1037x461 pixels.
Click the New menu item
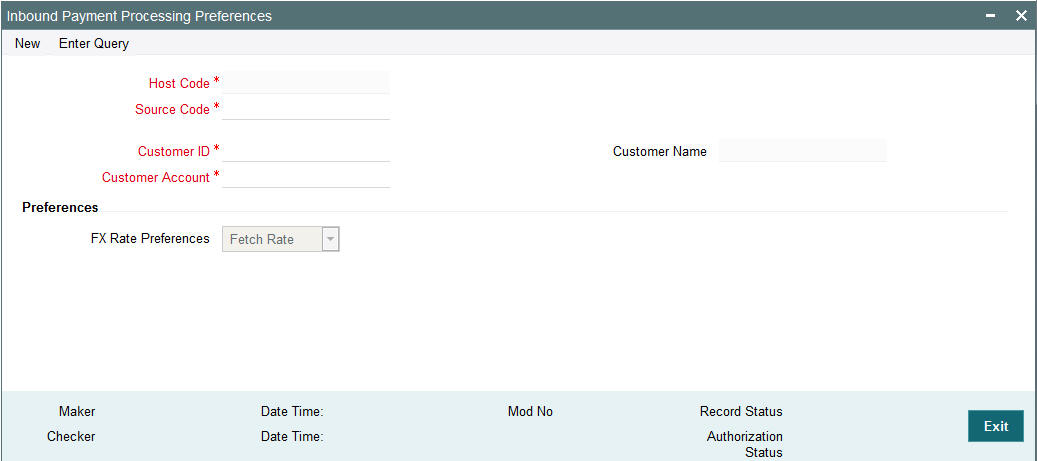coord(28,44)
